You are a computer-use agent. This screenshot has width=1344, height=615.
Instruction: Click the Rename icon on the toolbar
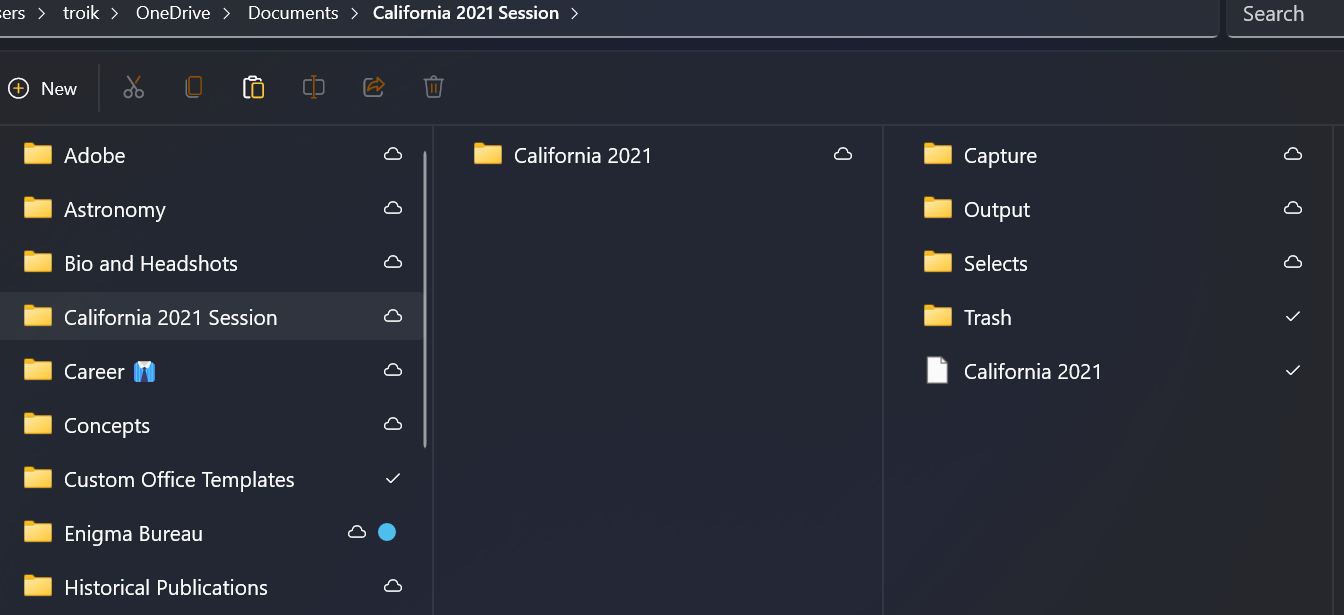(313, 87)
